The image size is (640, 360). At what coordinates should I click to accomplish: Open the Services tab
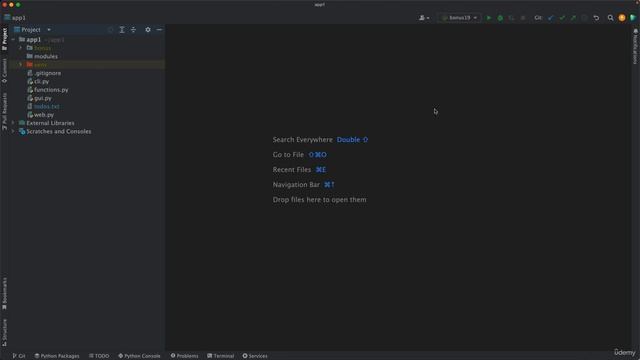[x=255, y=356]
